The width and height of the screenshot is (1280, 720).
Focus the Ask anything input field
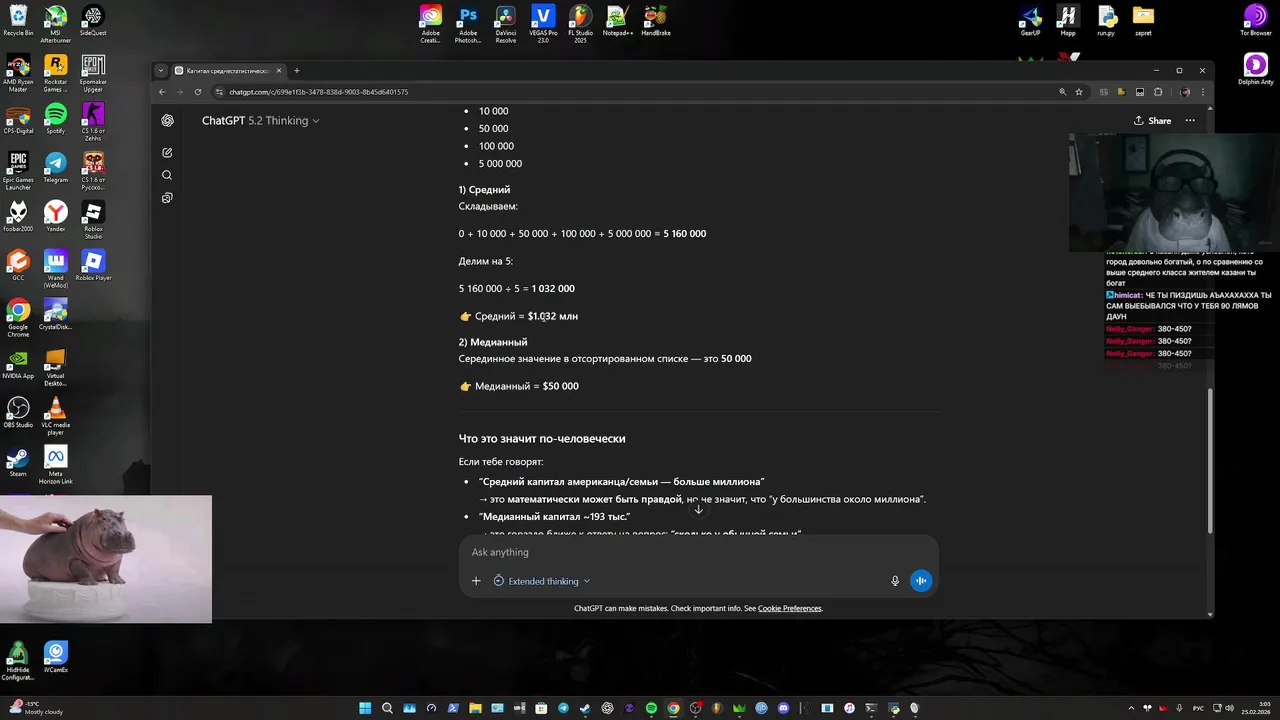click(x=698, y=552)
